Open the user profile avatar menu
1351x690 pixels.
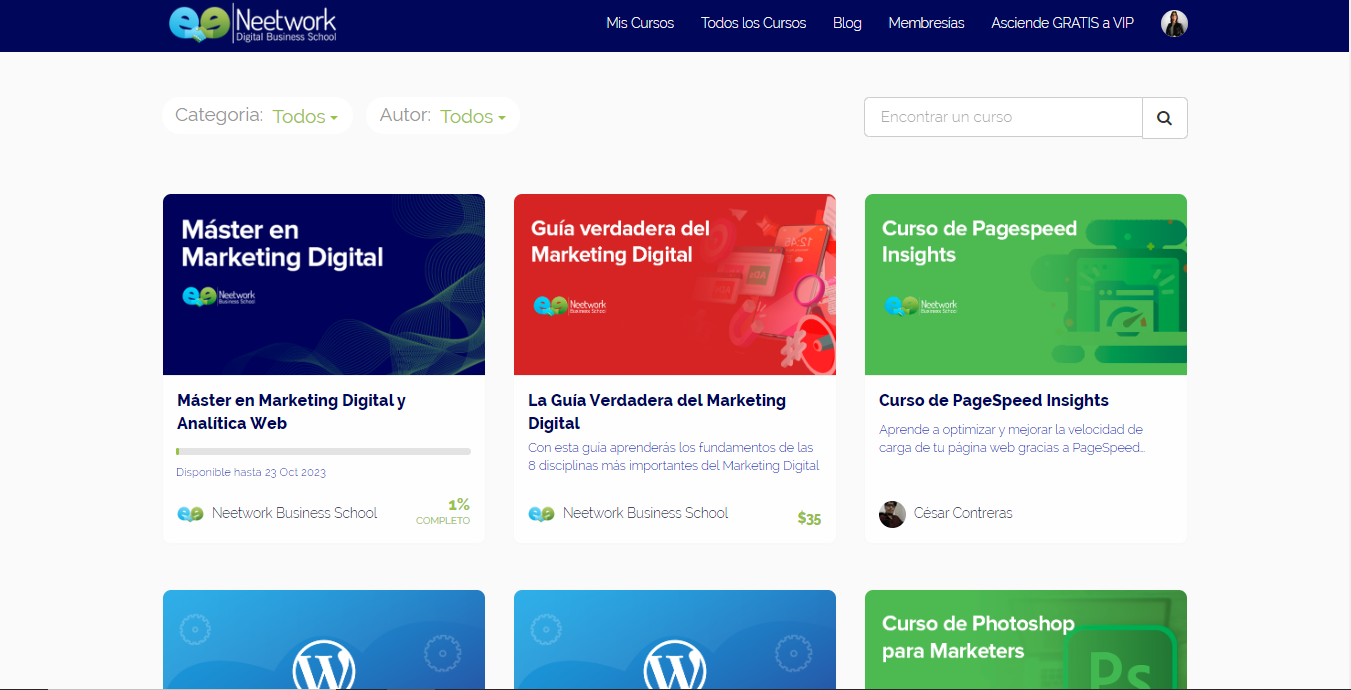[1174, 24]
